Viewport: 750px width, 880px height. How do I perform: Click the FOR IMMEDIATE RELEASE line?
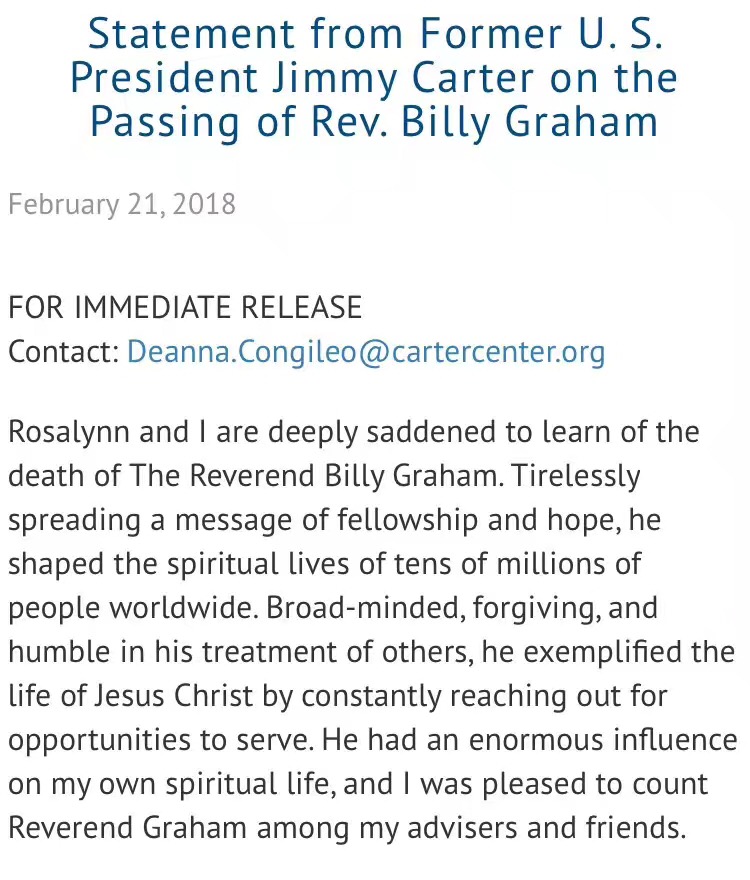[185, 306]
